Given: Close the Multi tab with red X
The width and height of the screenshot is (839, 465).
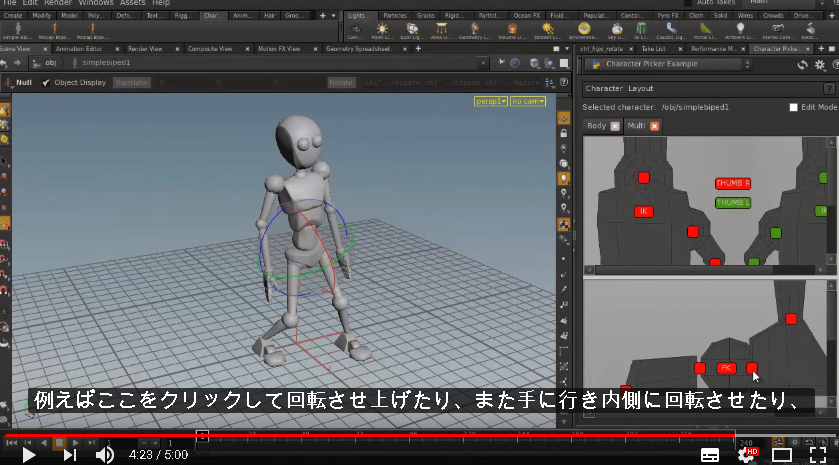Looking at the screenshot, I should [x=654, y=126].
